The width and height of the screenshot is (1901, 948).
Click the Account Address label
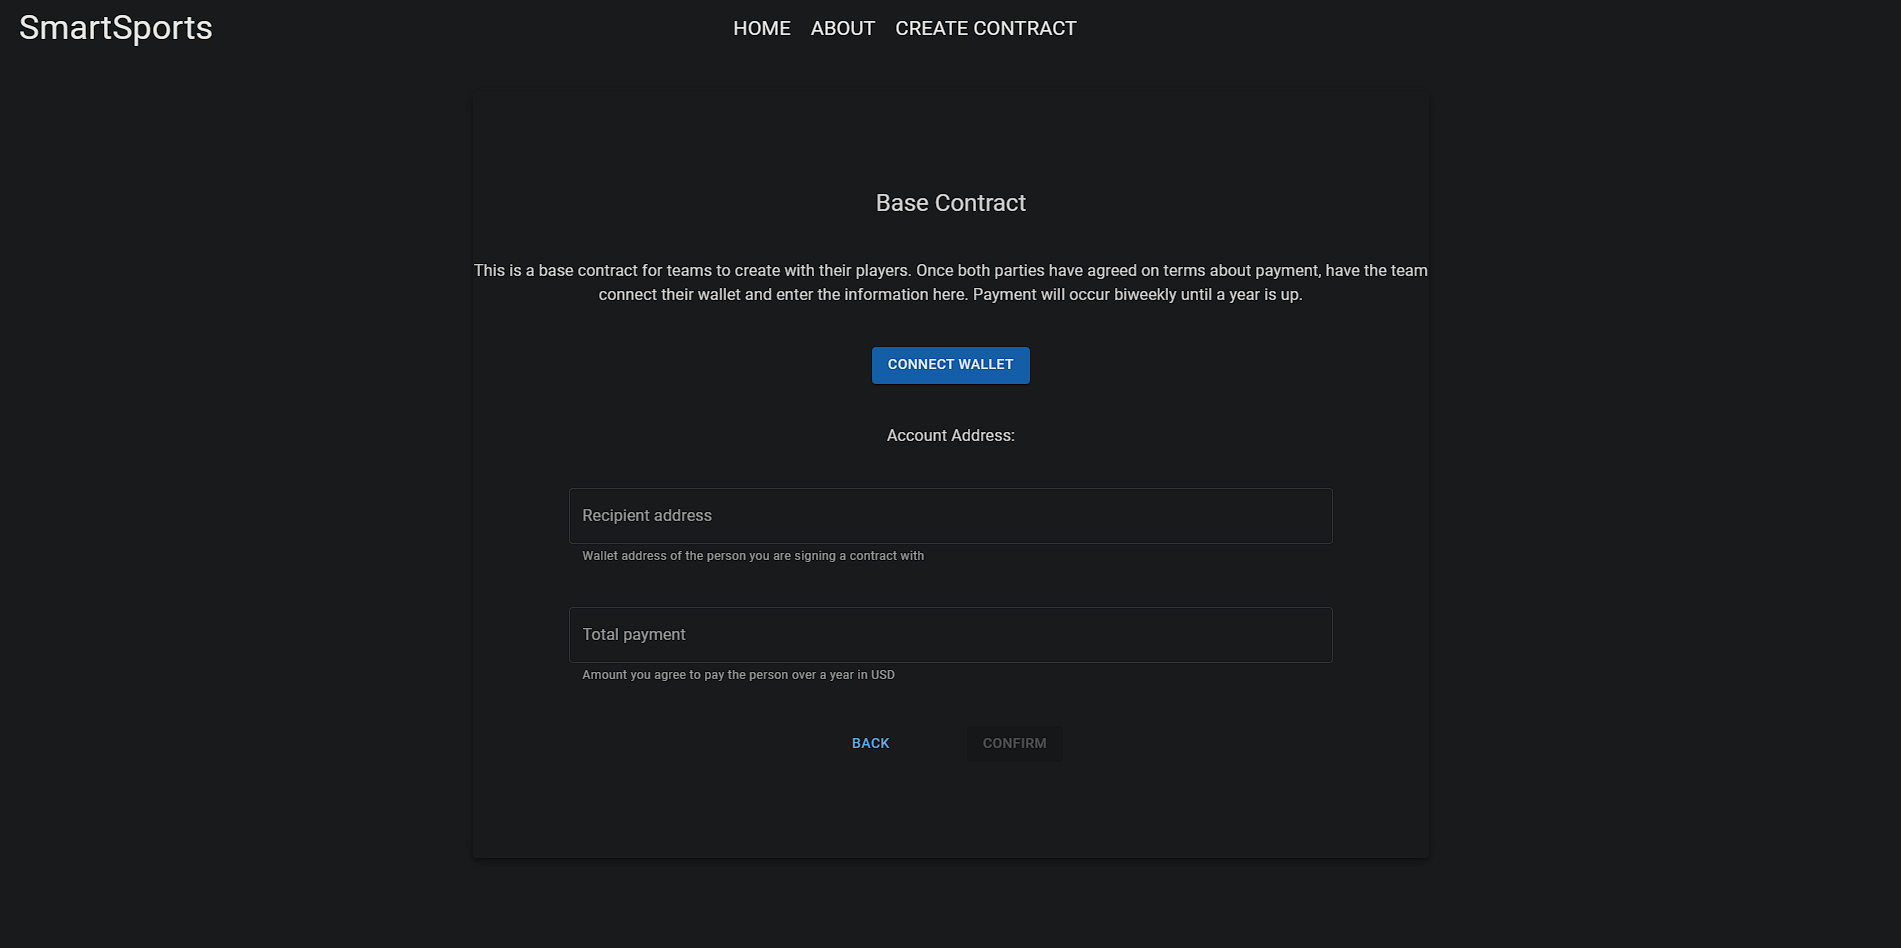click(950, 435)
